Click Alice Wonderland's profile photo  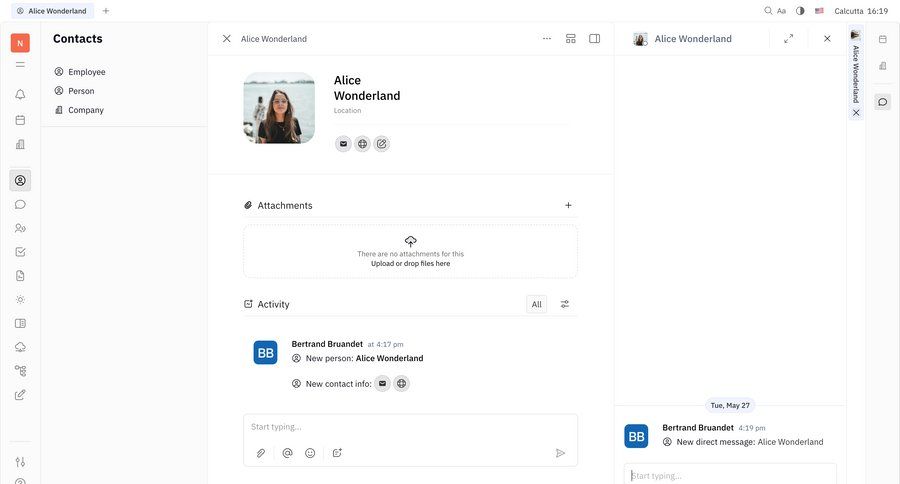point(280,108)
